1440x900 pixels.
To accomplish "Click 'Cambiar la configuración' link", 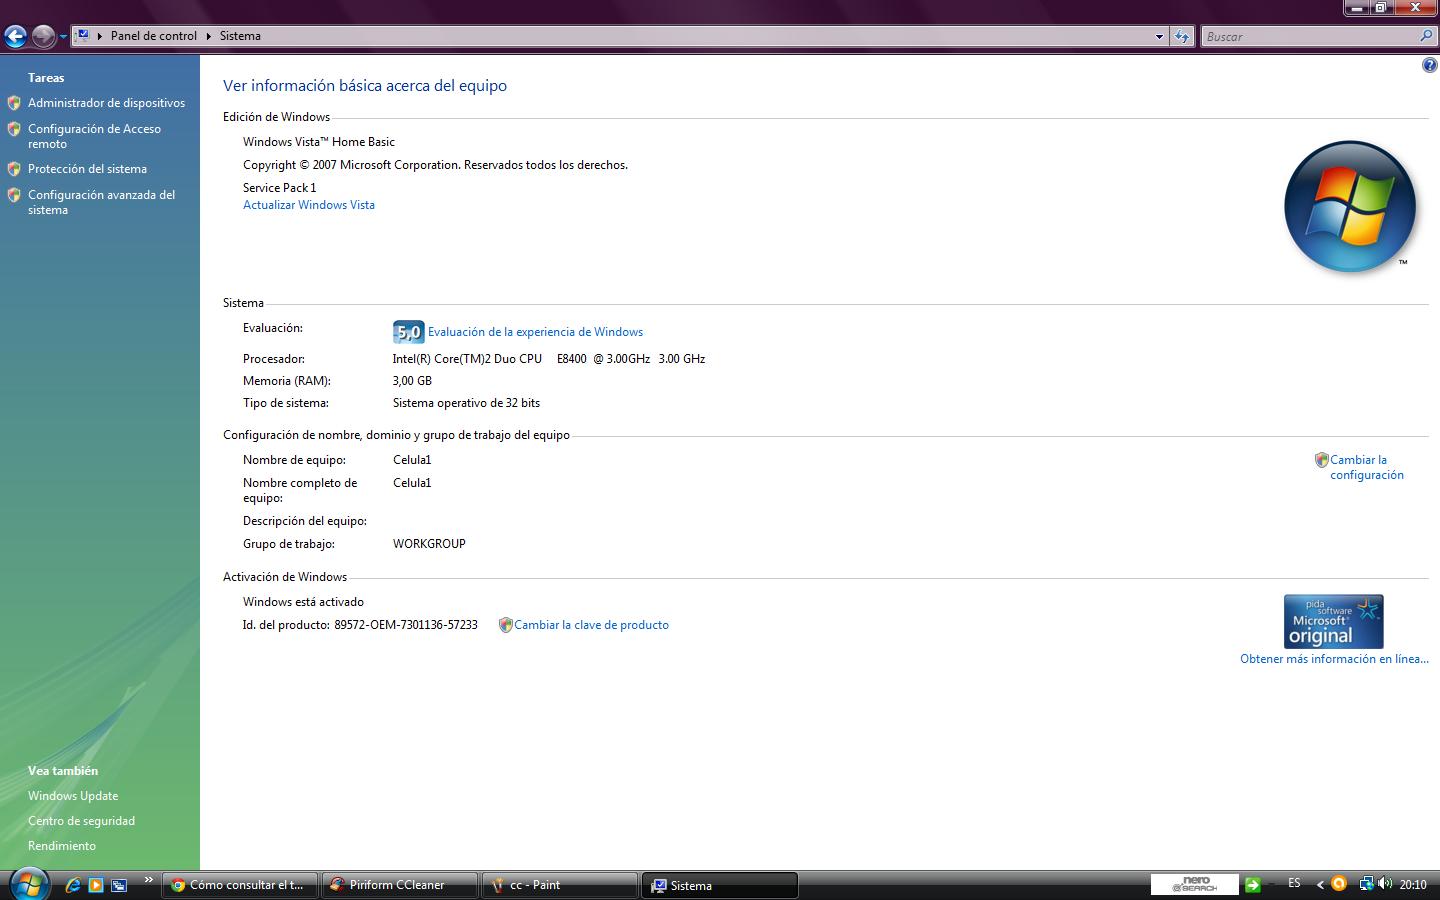I will (1366, 467).
